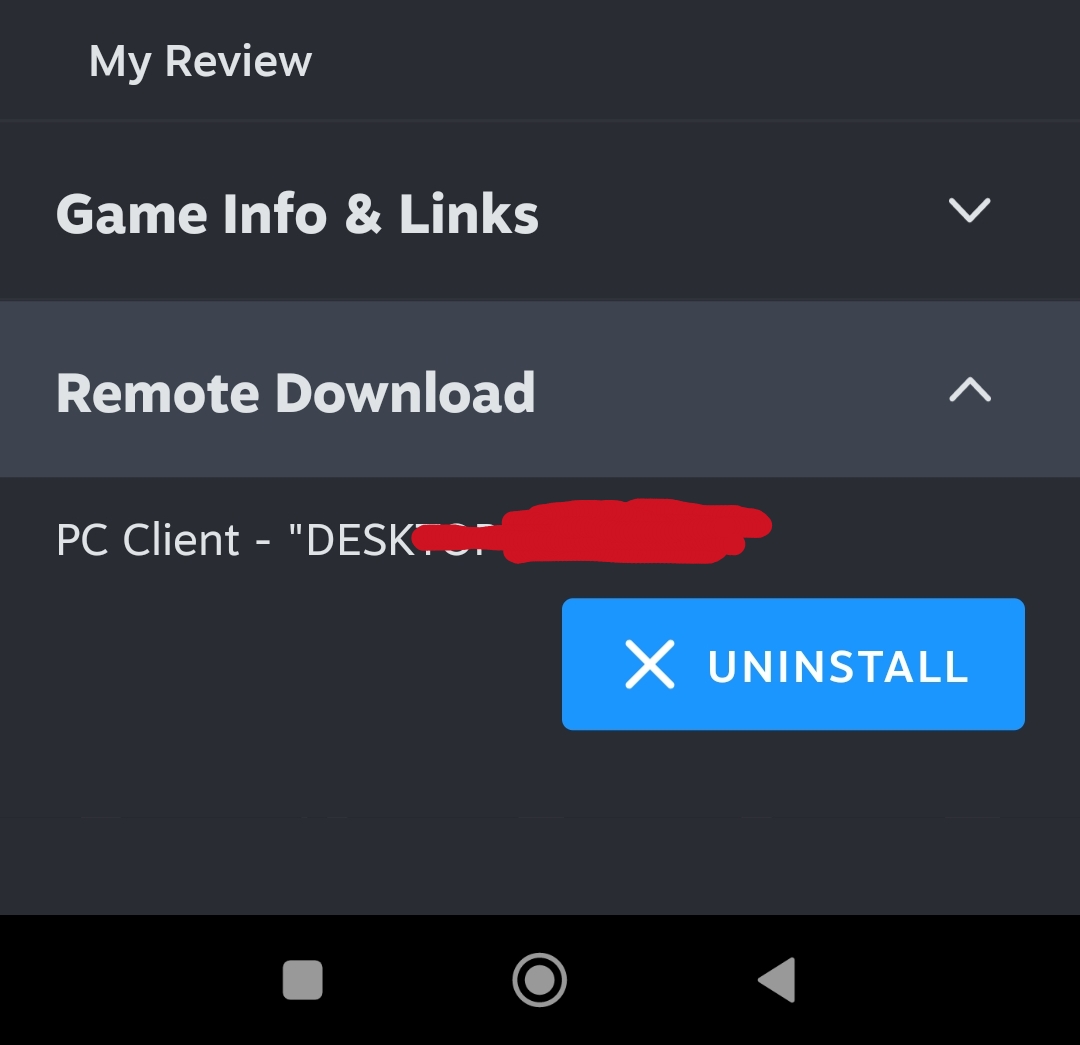The width and height of the screenshot is (1080, 1045).
Task: Select the Game Info & Links heading text
Action: [x=297, y=214]
